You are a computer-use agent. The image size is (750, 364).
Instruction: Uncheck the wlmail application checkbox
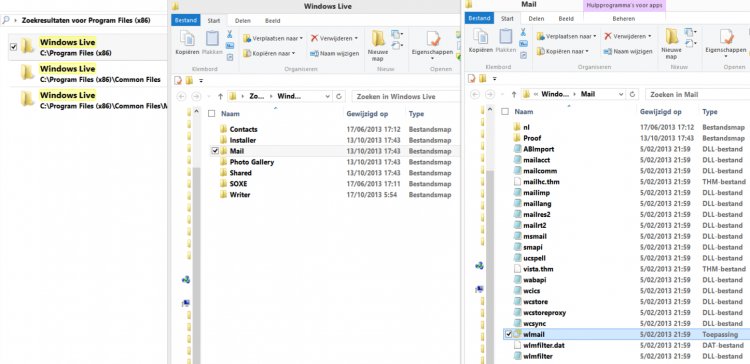[508, 334]
